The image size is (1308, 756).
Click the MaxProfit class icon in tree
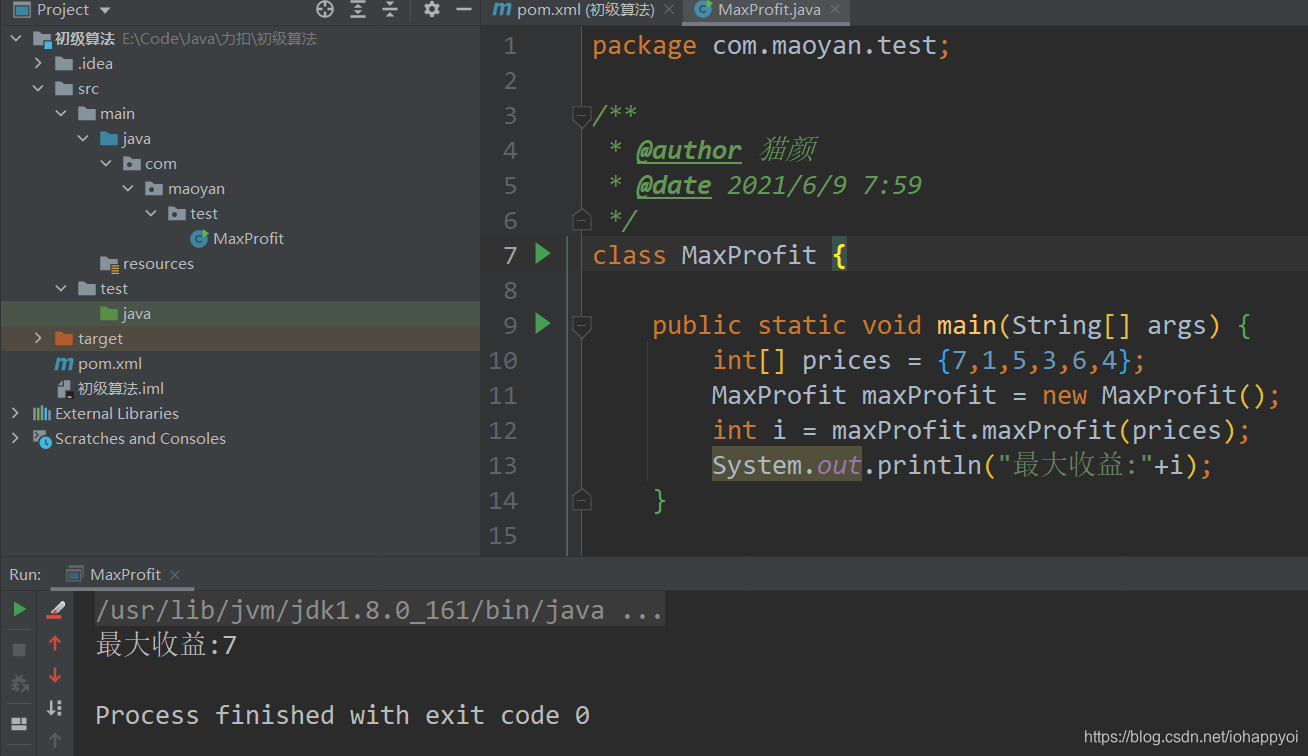199,239
